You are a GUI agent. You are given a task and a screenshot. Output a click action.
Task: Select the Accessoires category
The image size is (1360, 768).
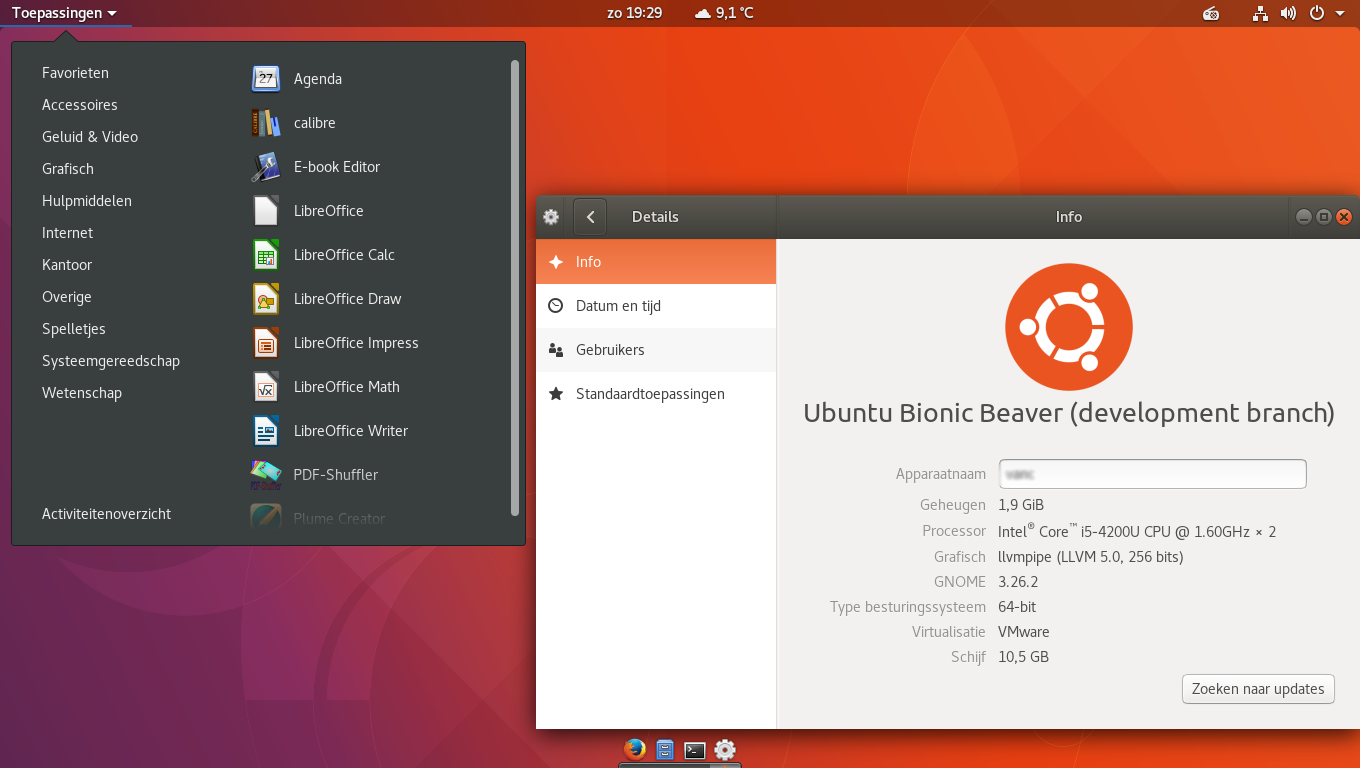[x=80, y=105]
